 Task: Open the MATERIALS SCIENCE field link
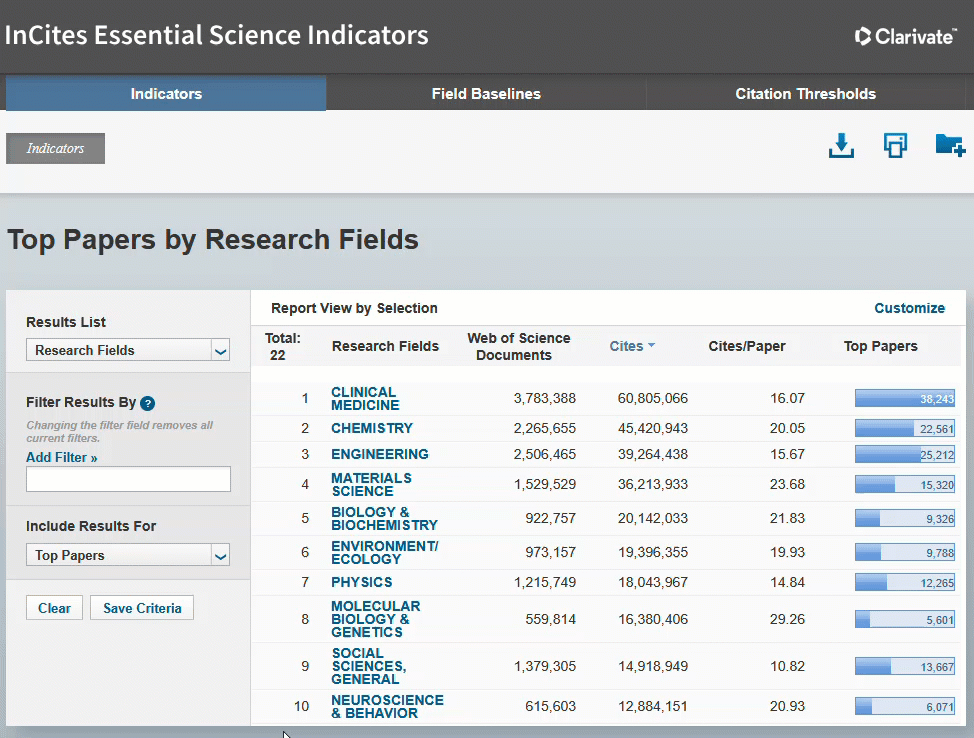(x=371, y=485)
